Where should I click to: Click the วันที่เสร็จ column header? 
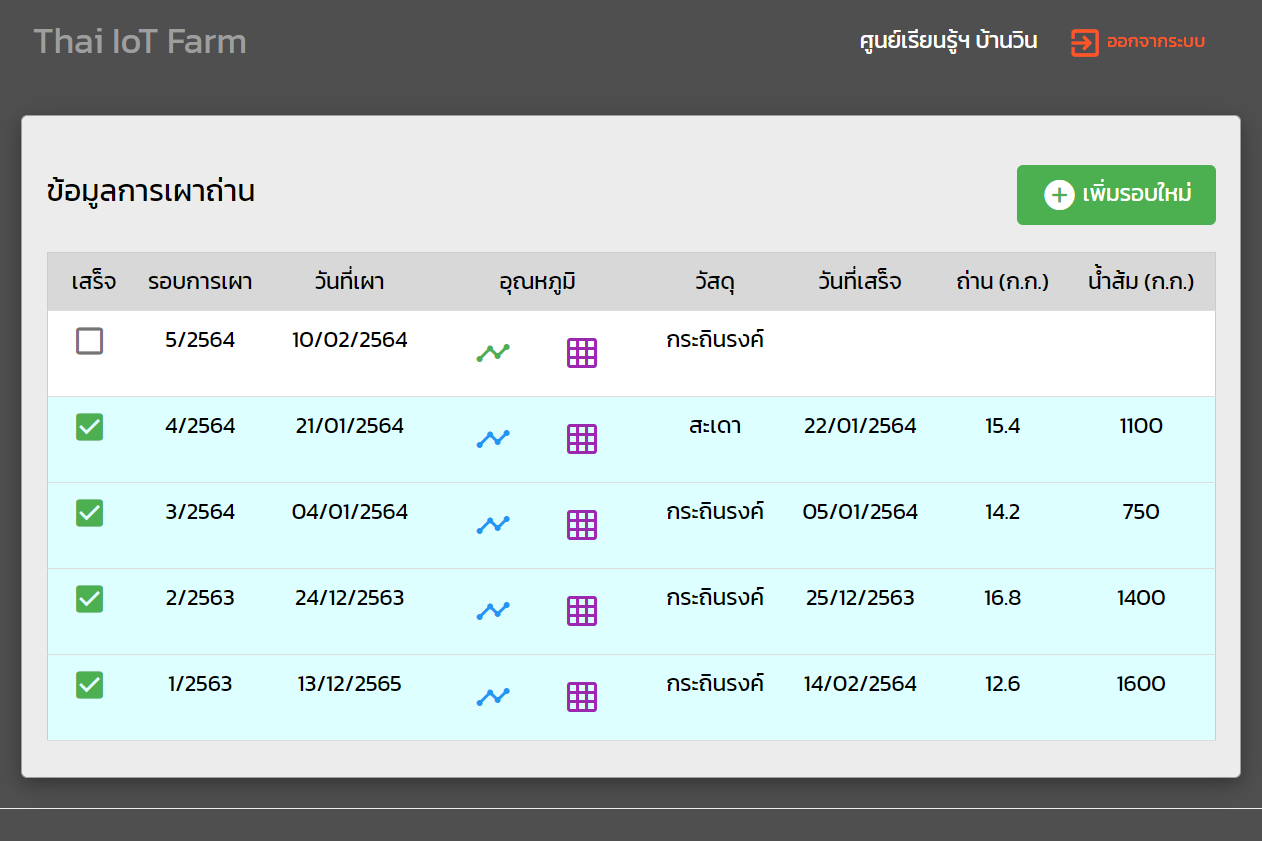click(x=860, y=282)
